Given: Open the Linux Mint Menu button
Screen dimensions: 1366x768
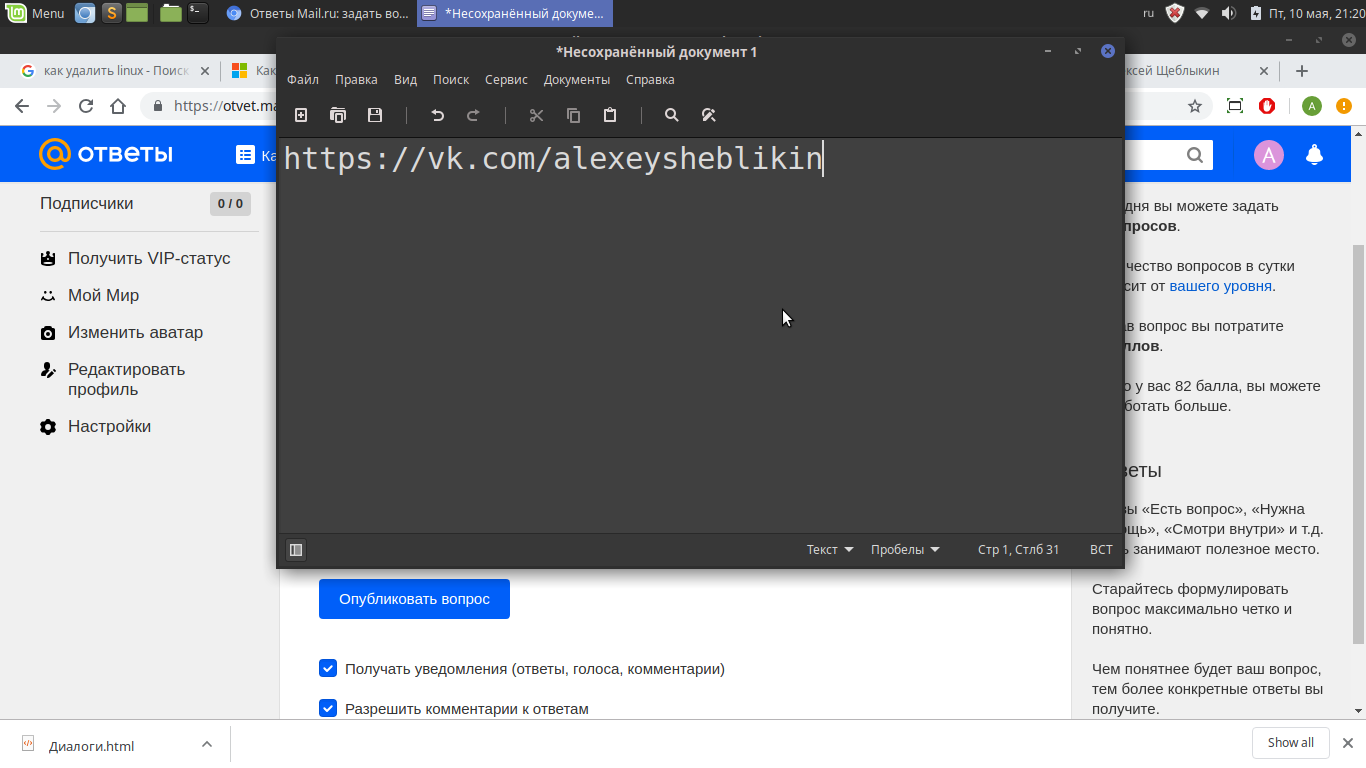Looking at the screenshot, I should tap(36, 13).
